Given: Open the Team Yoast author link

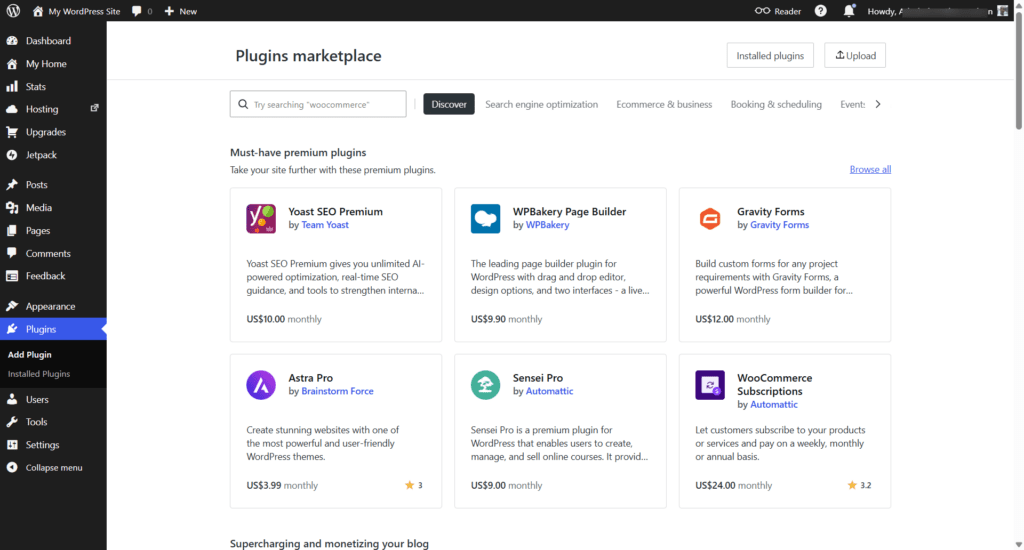Looking at the screenshot, I should (325, 225).
